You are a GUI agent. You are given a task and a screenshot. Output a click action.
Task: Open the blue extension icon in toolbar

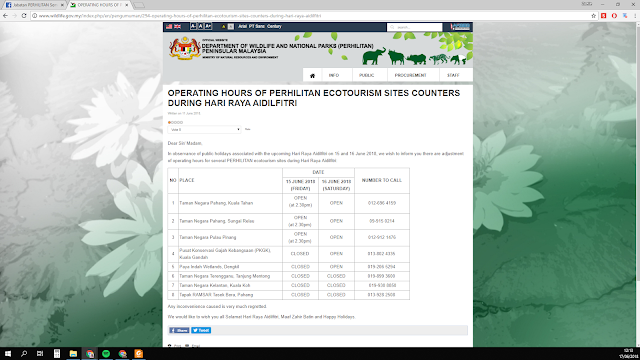point(625,16)
